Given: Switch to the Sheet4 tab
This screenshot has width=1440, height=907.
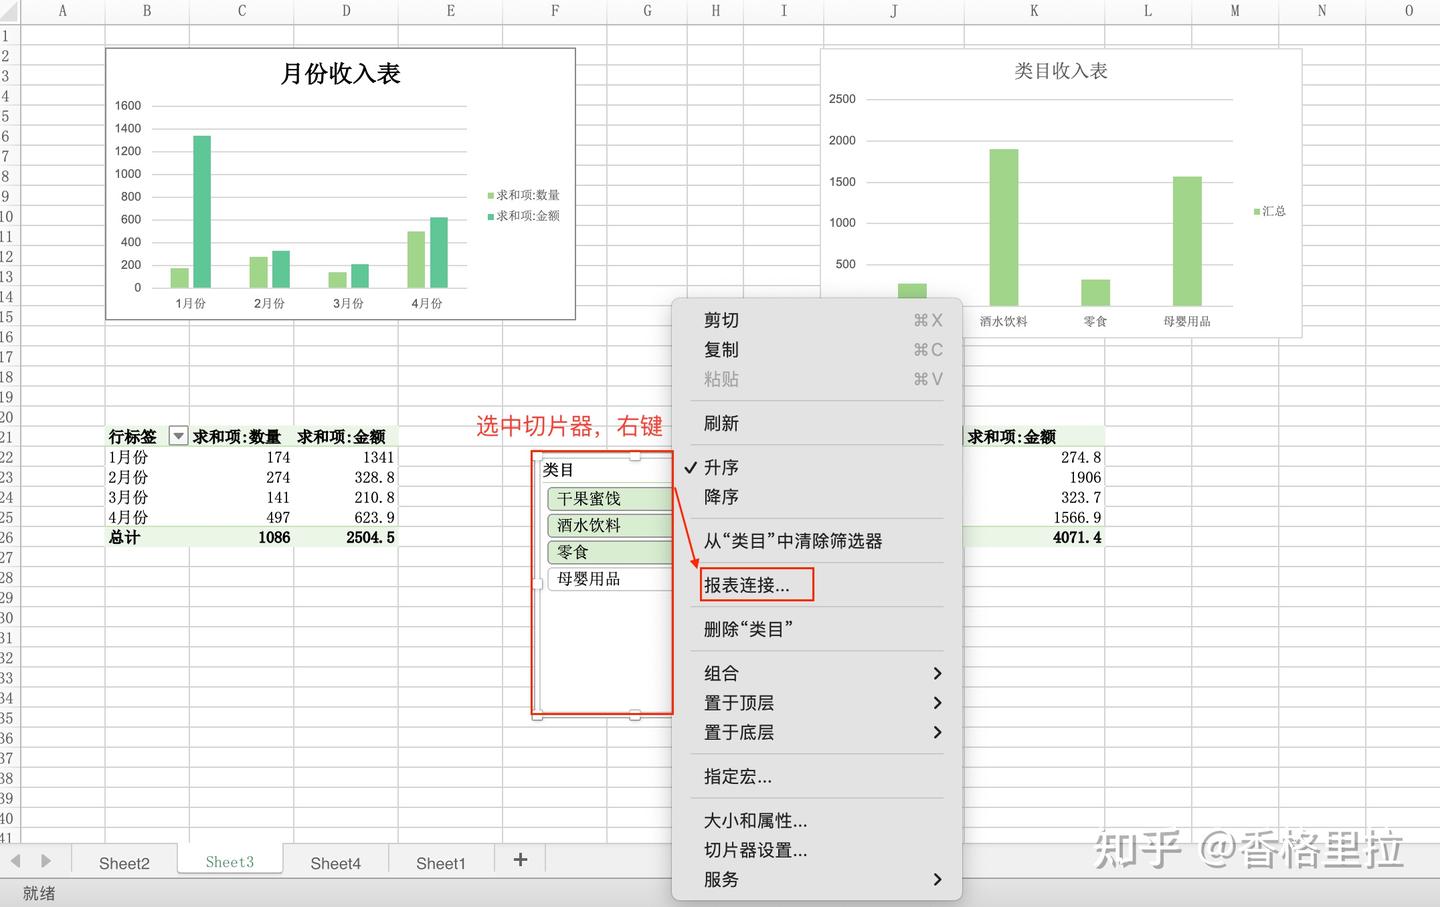Looking at the screenshot, I should 335,863.
